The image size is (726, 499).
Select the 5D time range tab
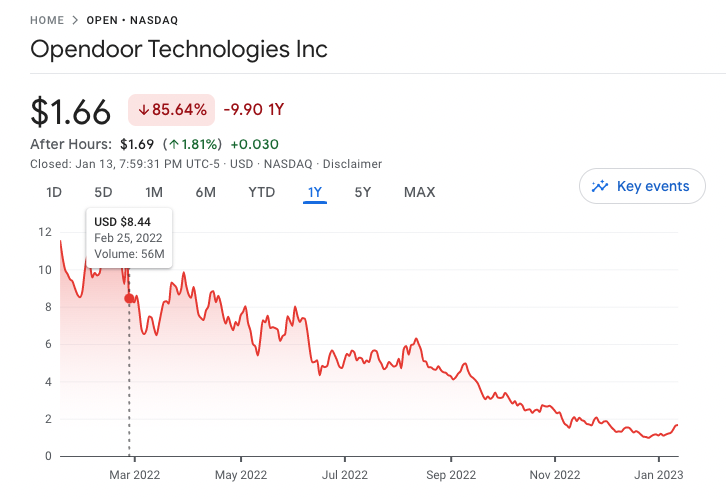point(103,192)
